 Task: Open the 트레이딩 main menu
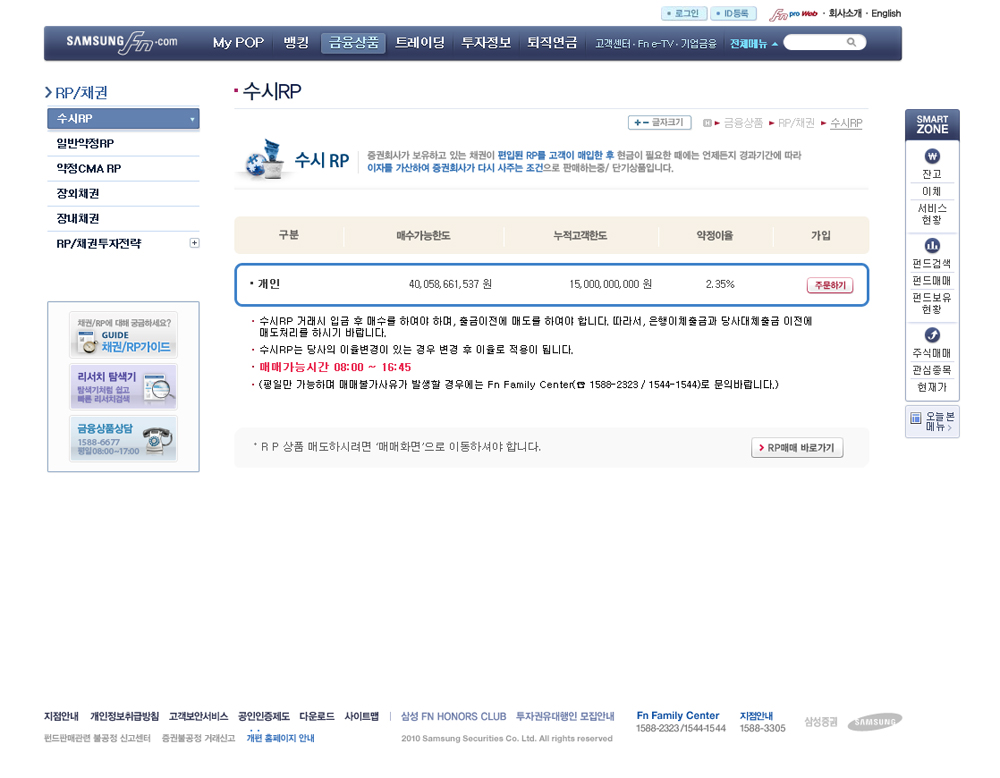(419, 43)
